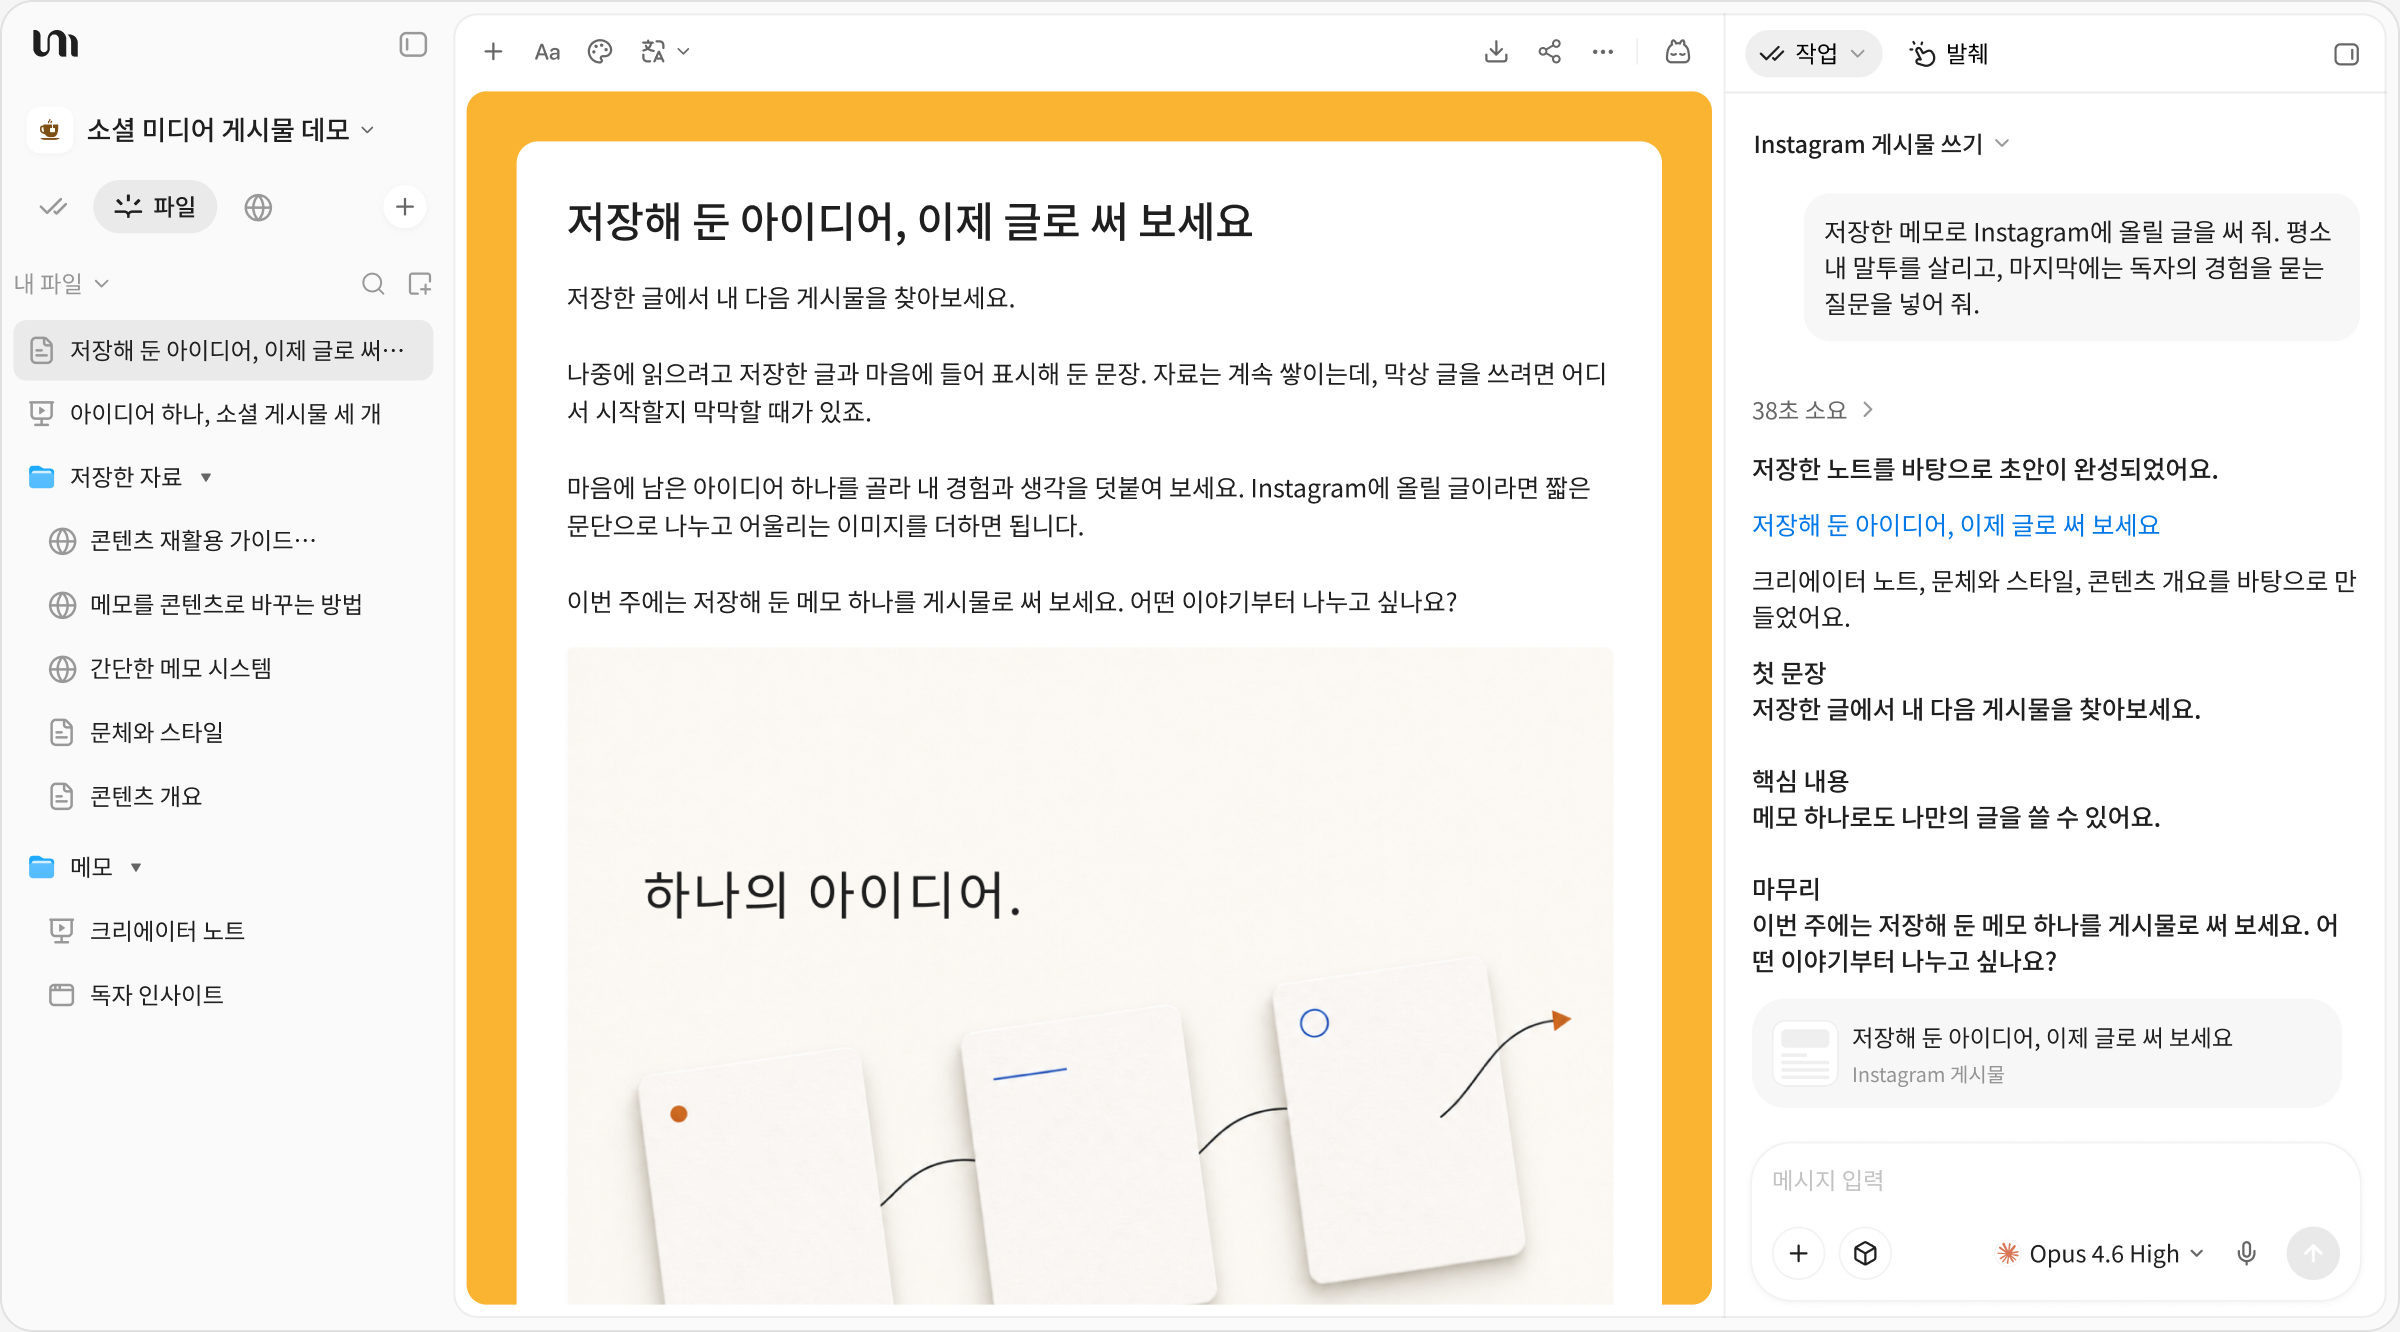
Task: Click the 하나의 아이디어 post image
Action: tap(1089, 976)
